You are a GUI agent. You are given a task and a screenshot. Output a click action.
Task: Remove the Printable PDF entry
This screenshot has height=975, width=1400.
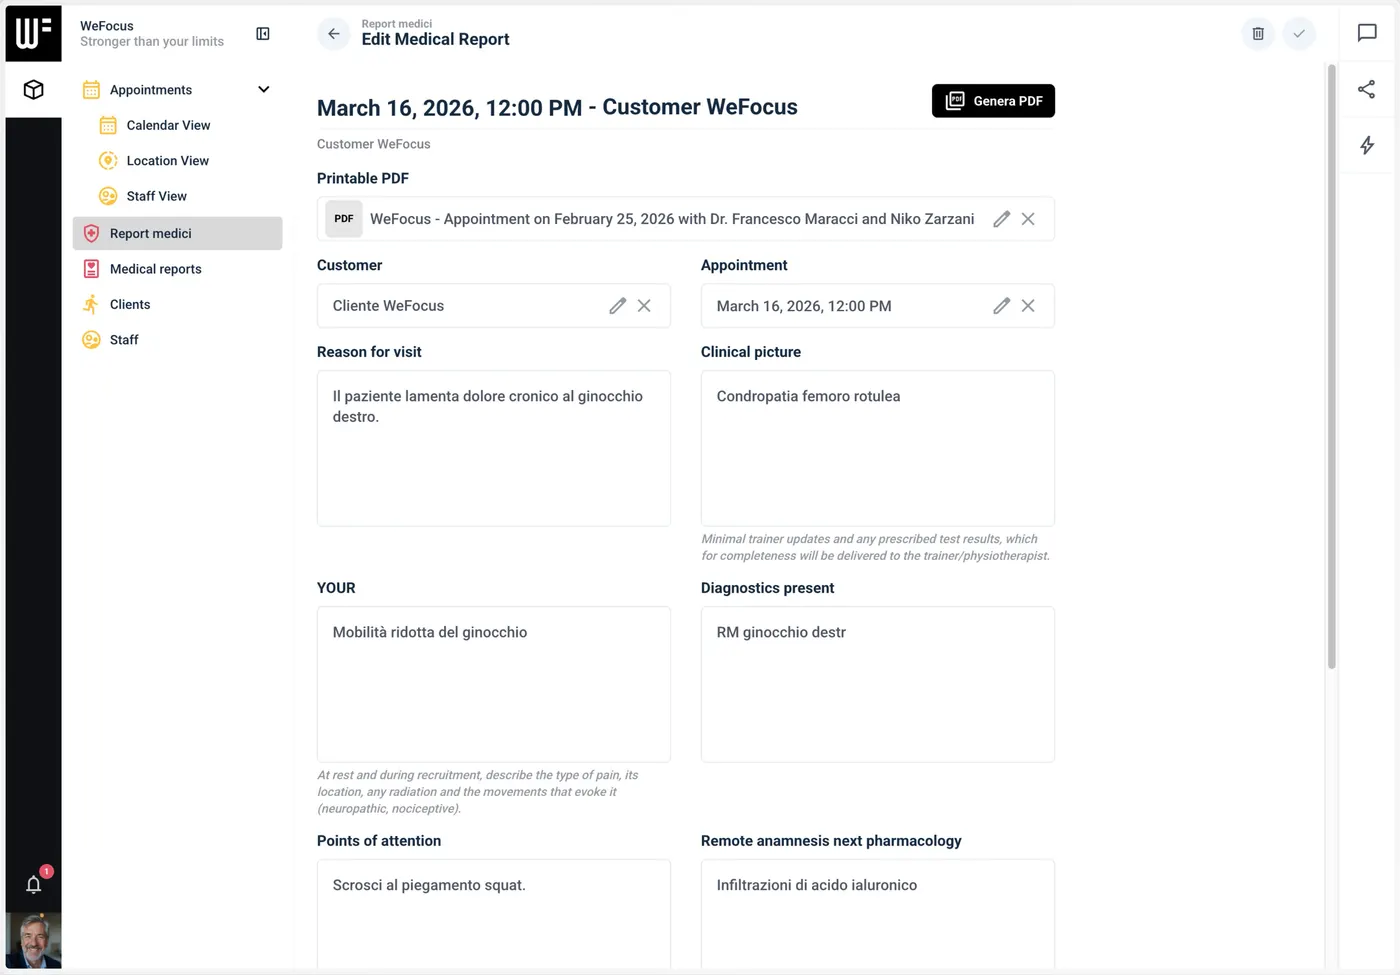[1028, 219]
